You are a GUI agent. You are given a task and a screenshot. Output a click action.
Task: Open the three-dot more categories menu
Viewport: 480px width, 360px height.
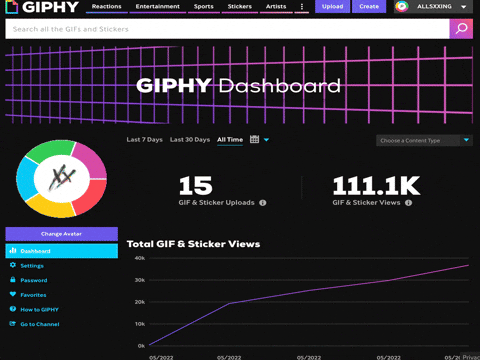302,7
